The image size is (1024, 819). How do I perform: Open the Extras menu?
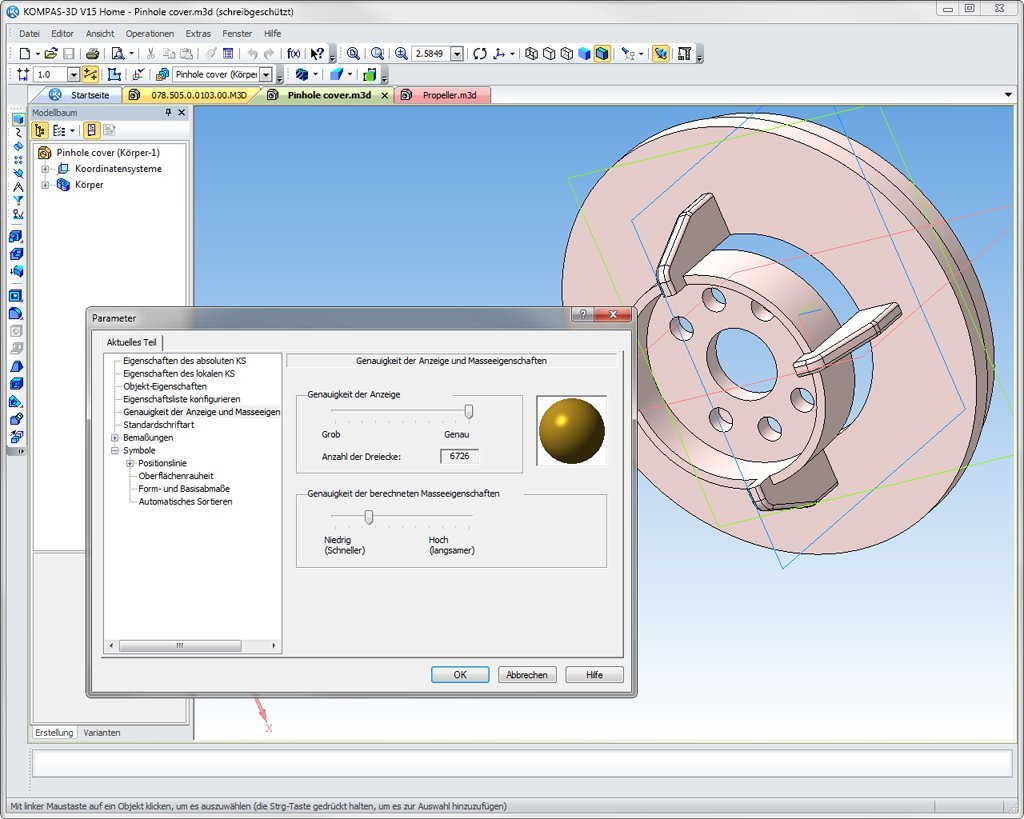click(198, 33)
